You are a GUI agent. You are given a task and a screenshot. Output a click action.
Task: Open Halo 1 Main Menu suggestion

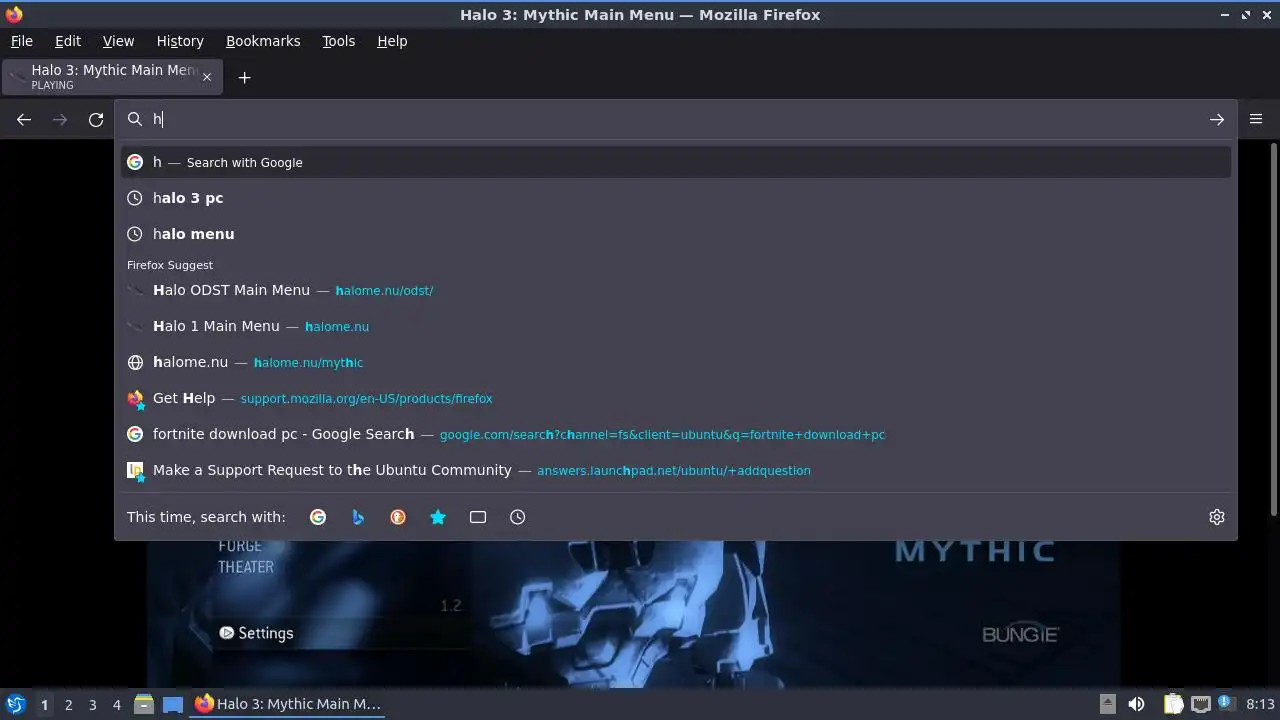tap(676, 326)
